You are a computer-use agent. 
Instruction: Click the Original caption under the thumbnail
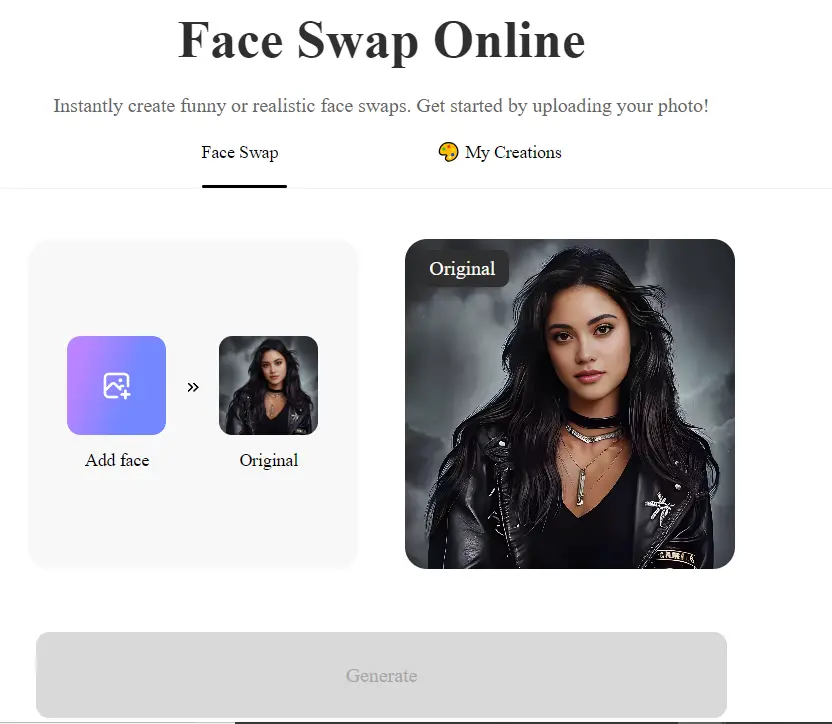pos(269,460)
